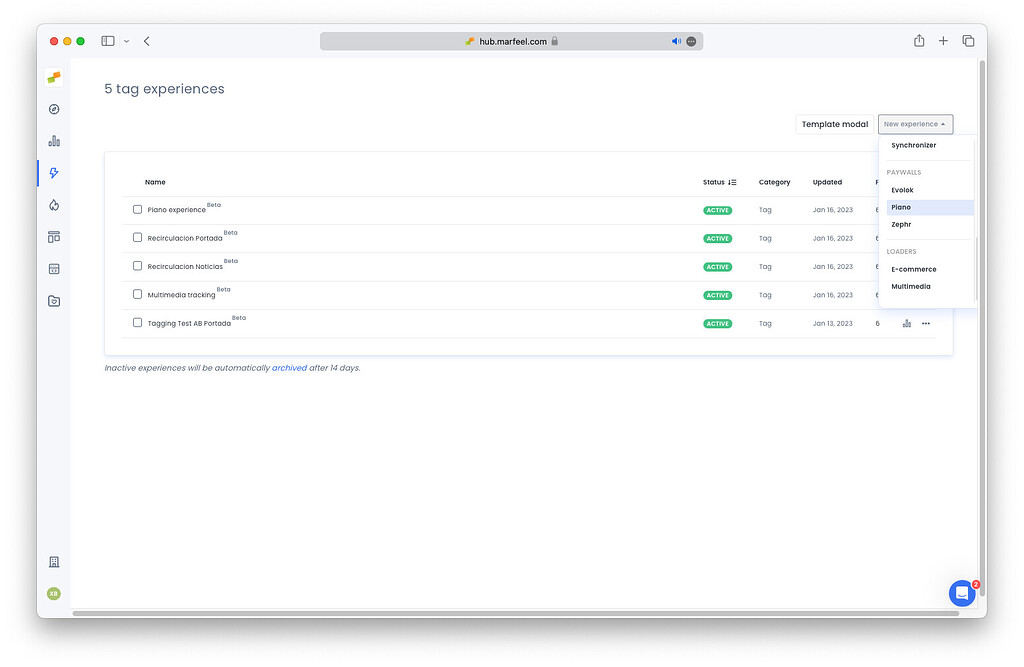Viewport: 1024px width, 667px height.
Task: Click the Marfeel logo in the sidebar
Action: (53, 77)
